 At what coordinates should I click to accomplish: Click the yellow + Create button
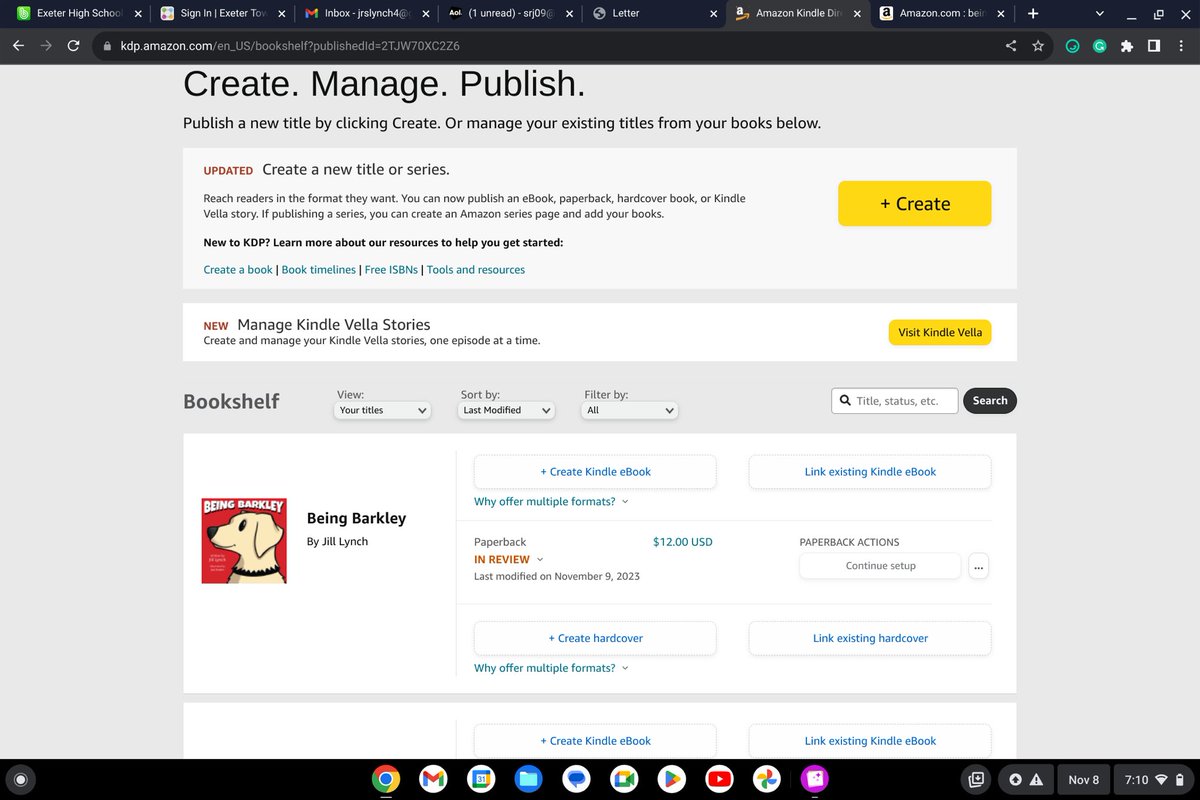pyautogui.click(x=915, y=204)
